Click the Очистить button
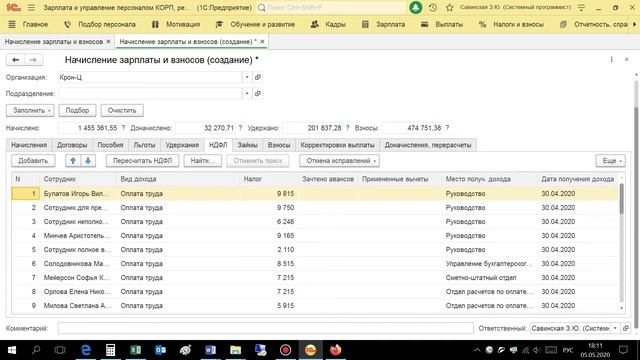640x360 pixels. click(x=122, y=111)
